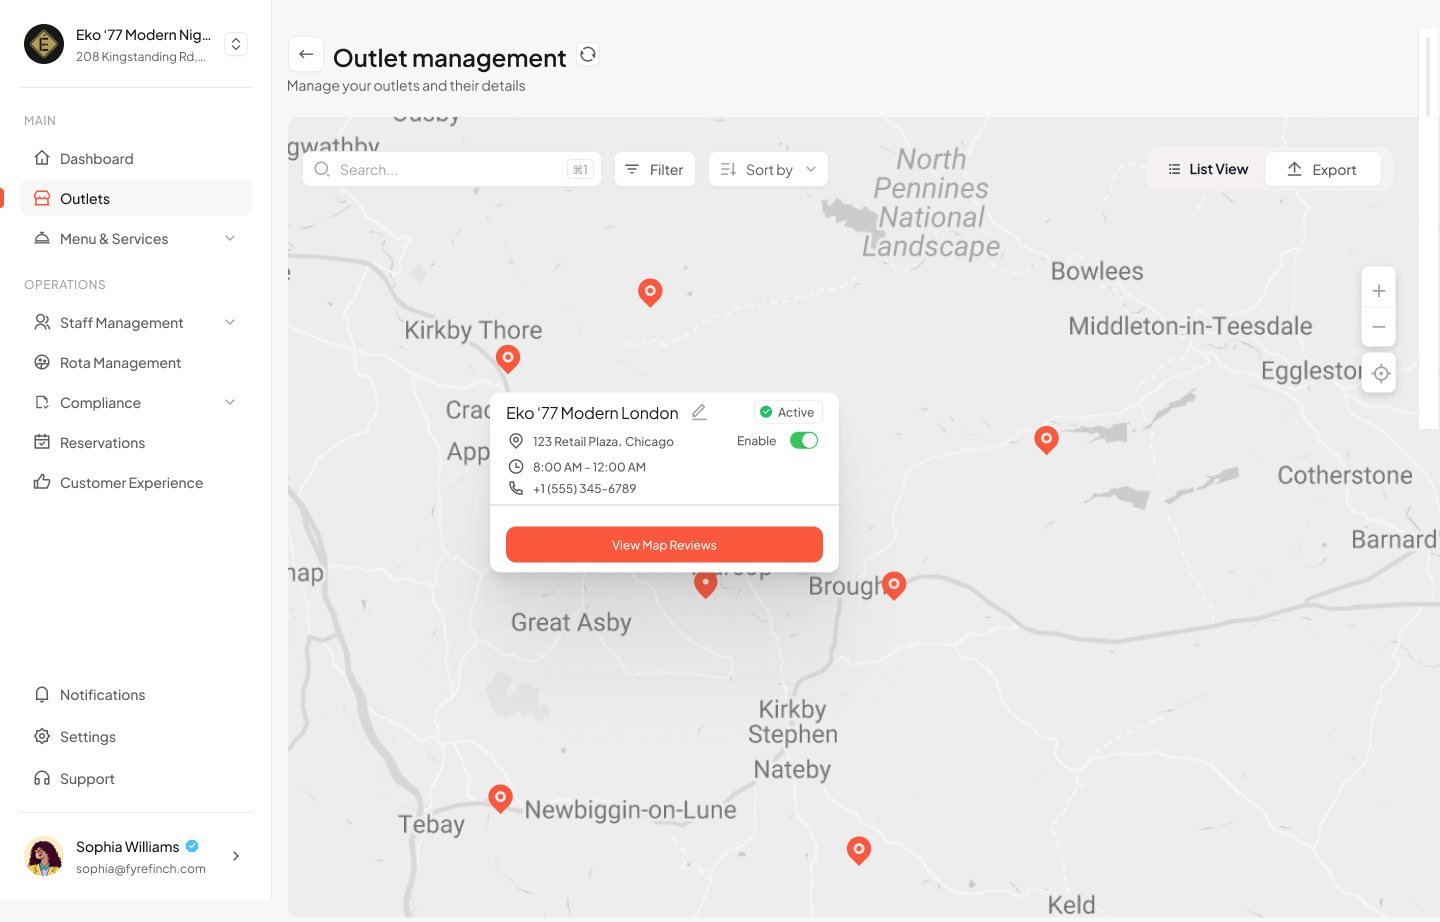Click the map pin near Kirkby Thore
This screenshot has height=922, width=1440.
[x=508, y=359]
